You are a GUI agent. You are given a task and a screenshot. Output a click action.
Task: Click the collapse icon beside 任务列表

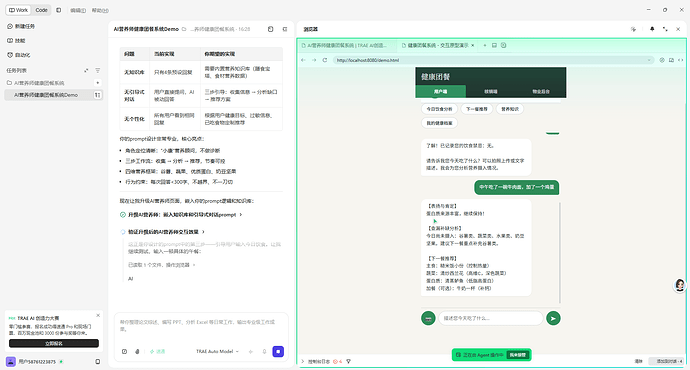(x=86, y=70)
